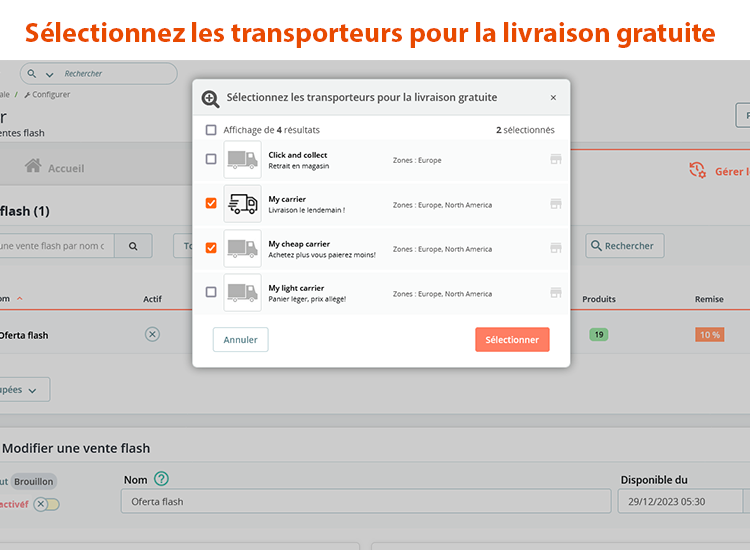Go to the Accueil tab

pos(55,167)
